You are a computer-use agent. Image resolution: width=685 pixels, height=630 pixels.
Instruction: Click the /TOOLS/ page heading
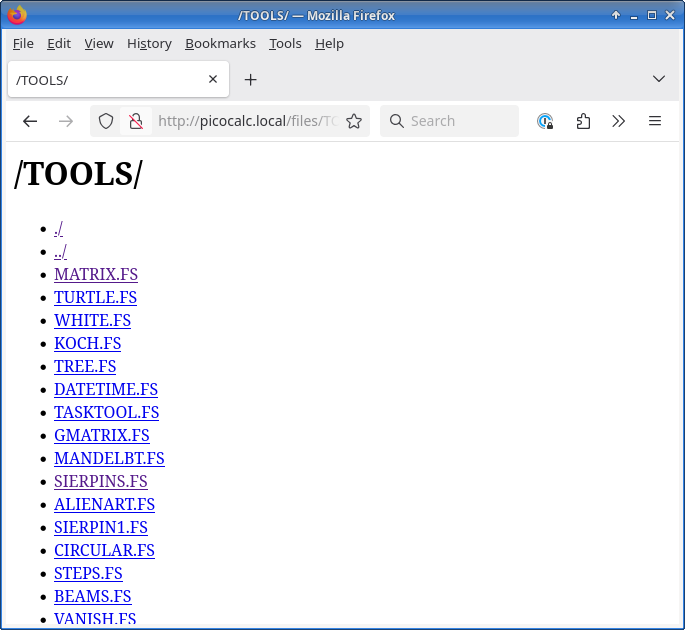78,174
